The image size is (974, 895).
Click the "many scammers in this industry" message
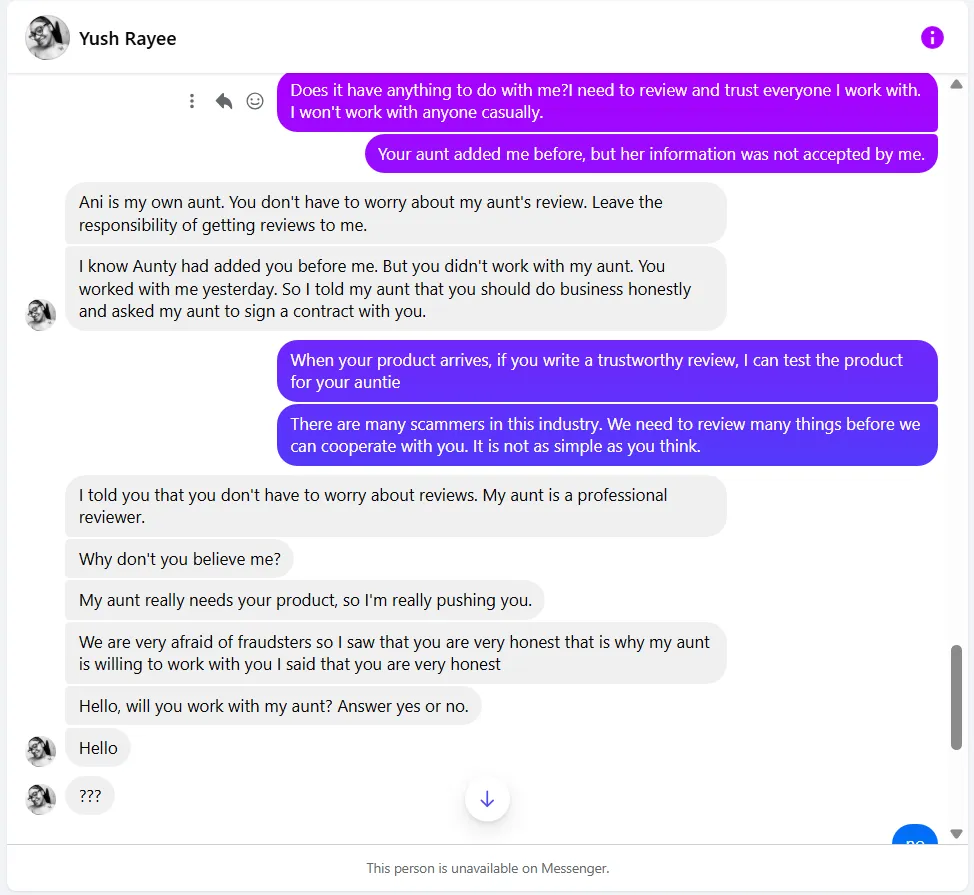607,435
